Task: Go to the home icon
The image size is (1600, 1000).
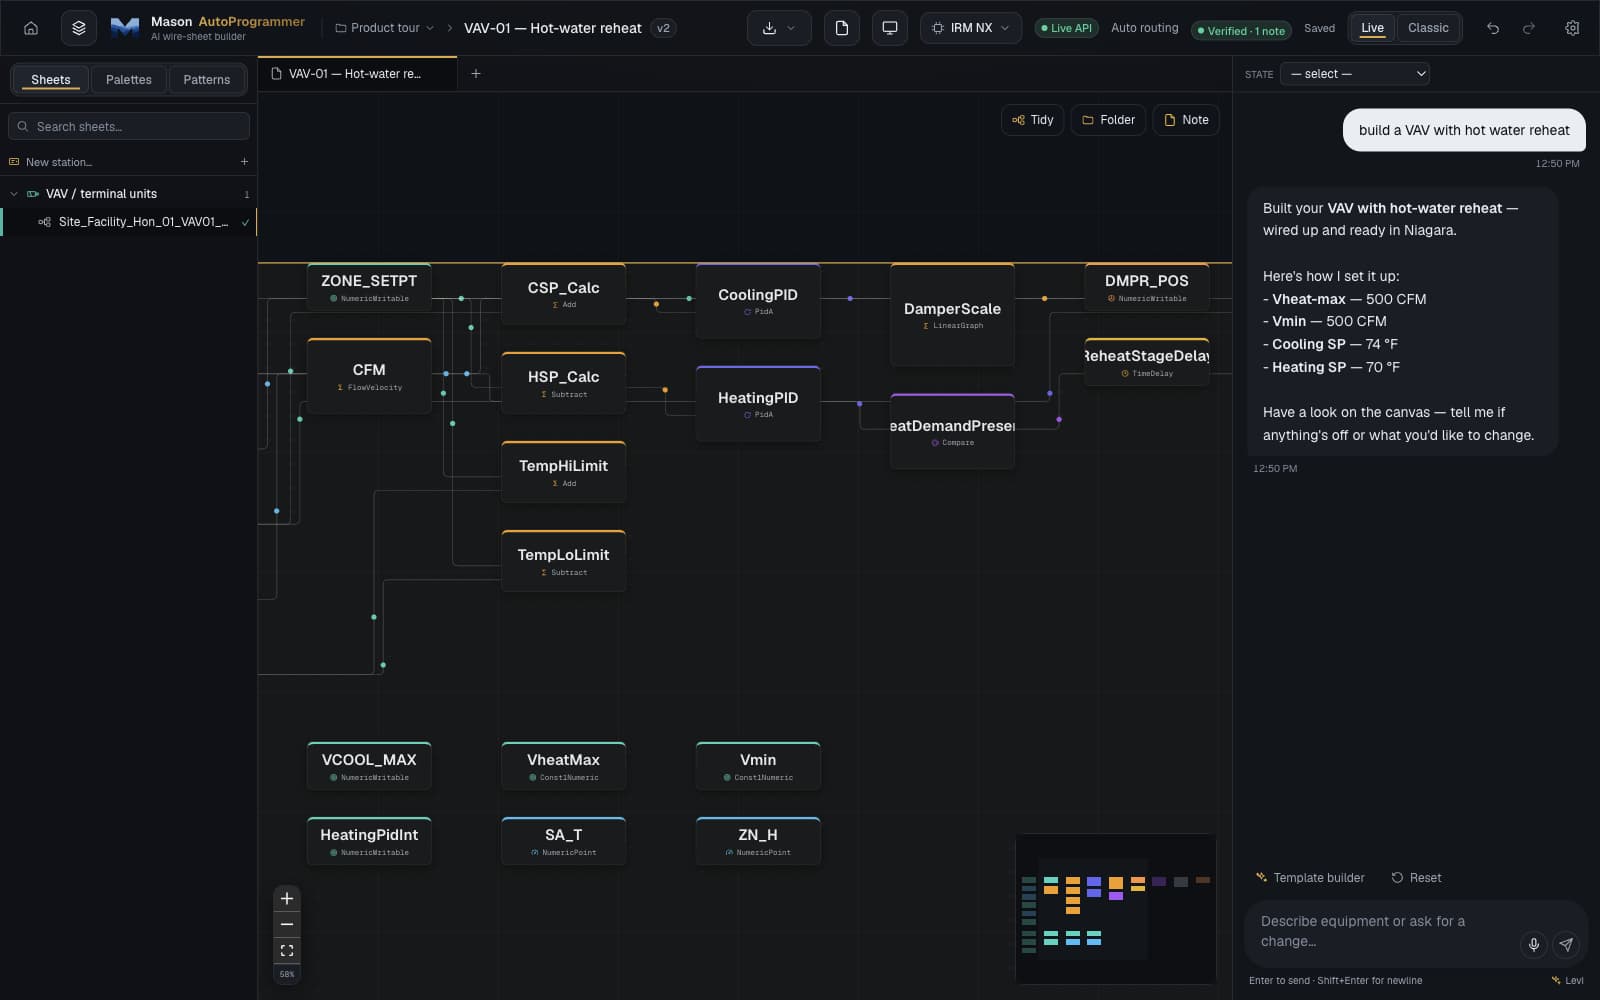Action: [31, 28]
